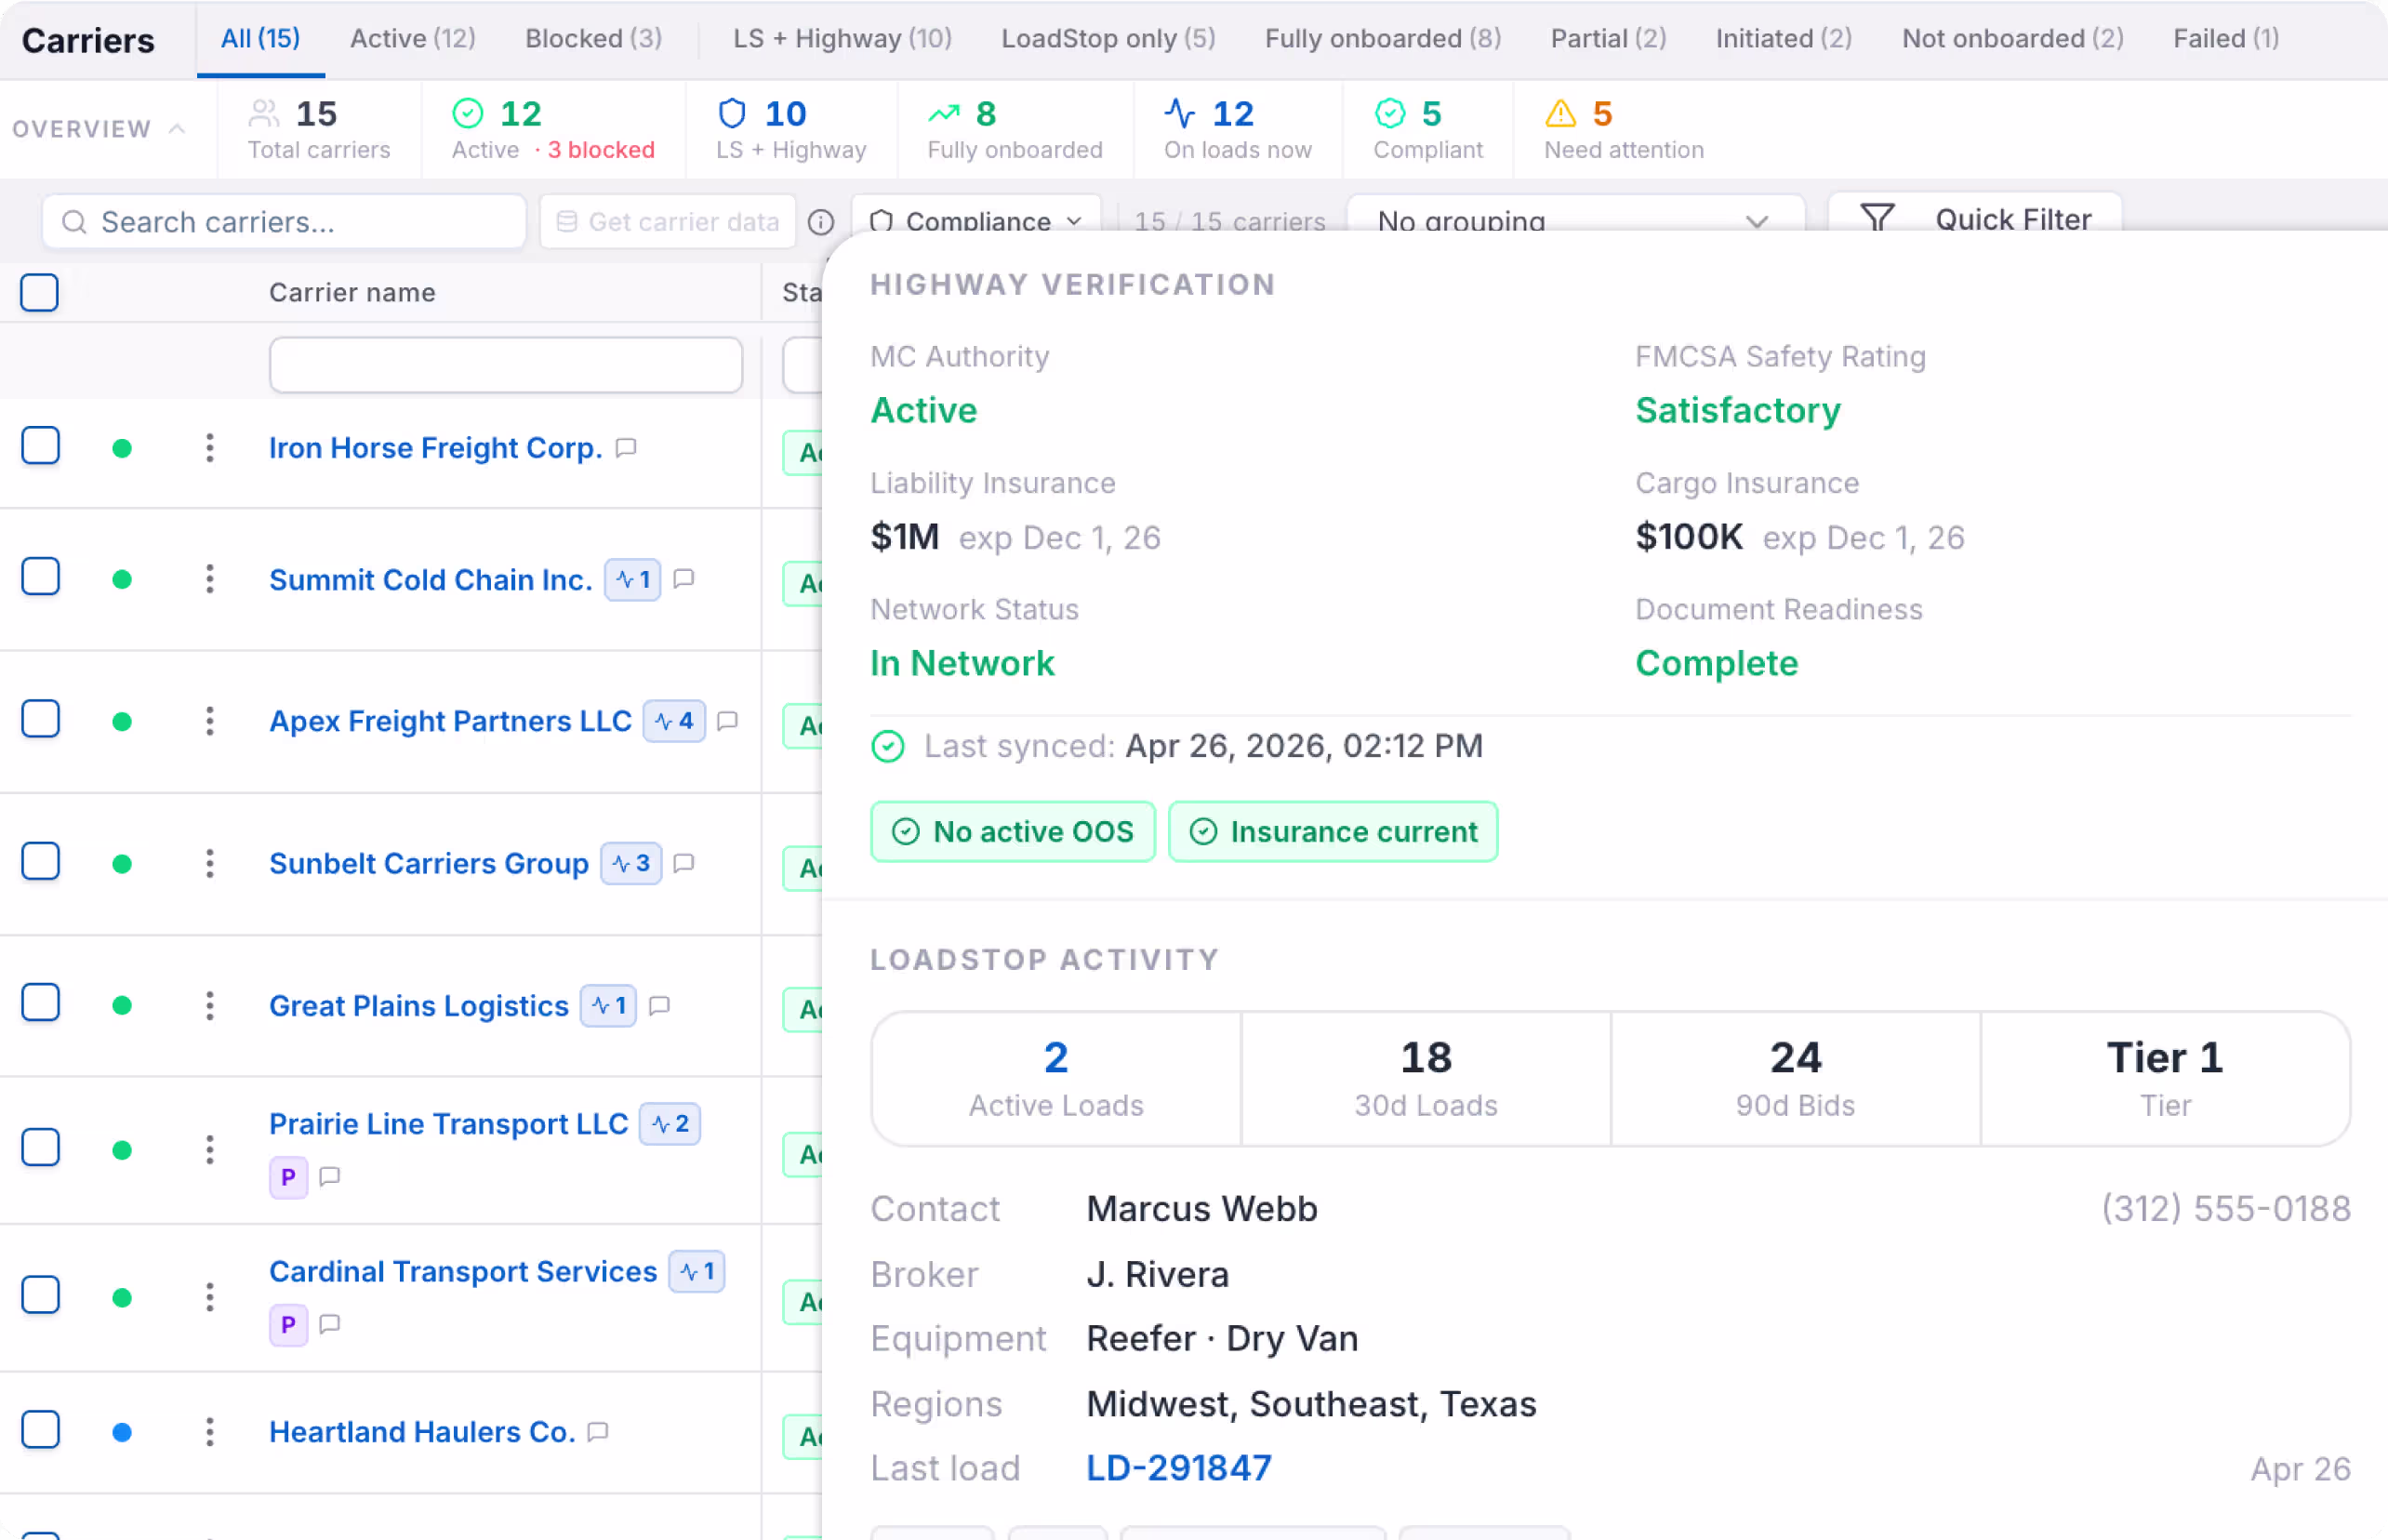The height and width of the screenshot is (1540, 2388).
Task: Click the purple P badge under Cardinal Transport Services
Action: 288,1325
